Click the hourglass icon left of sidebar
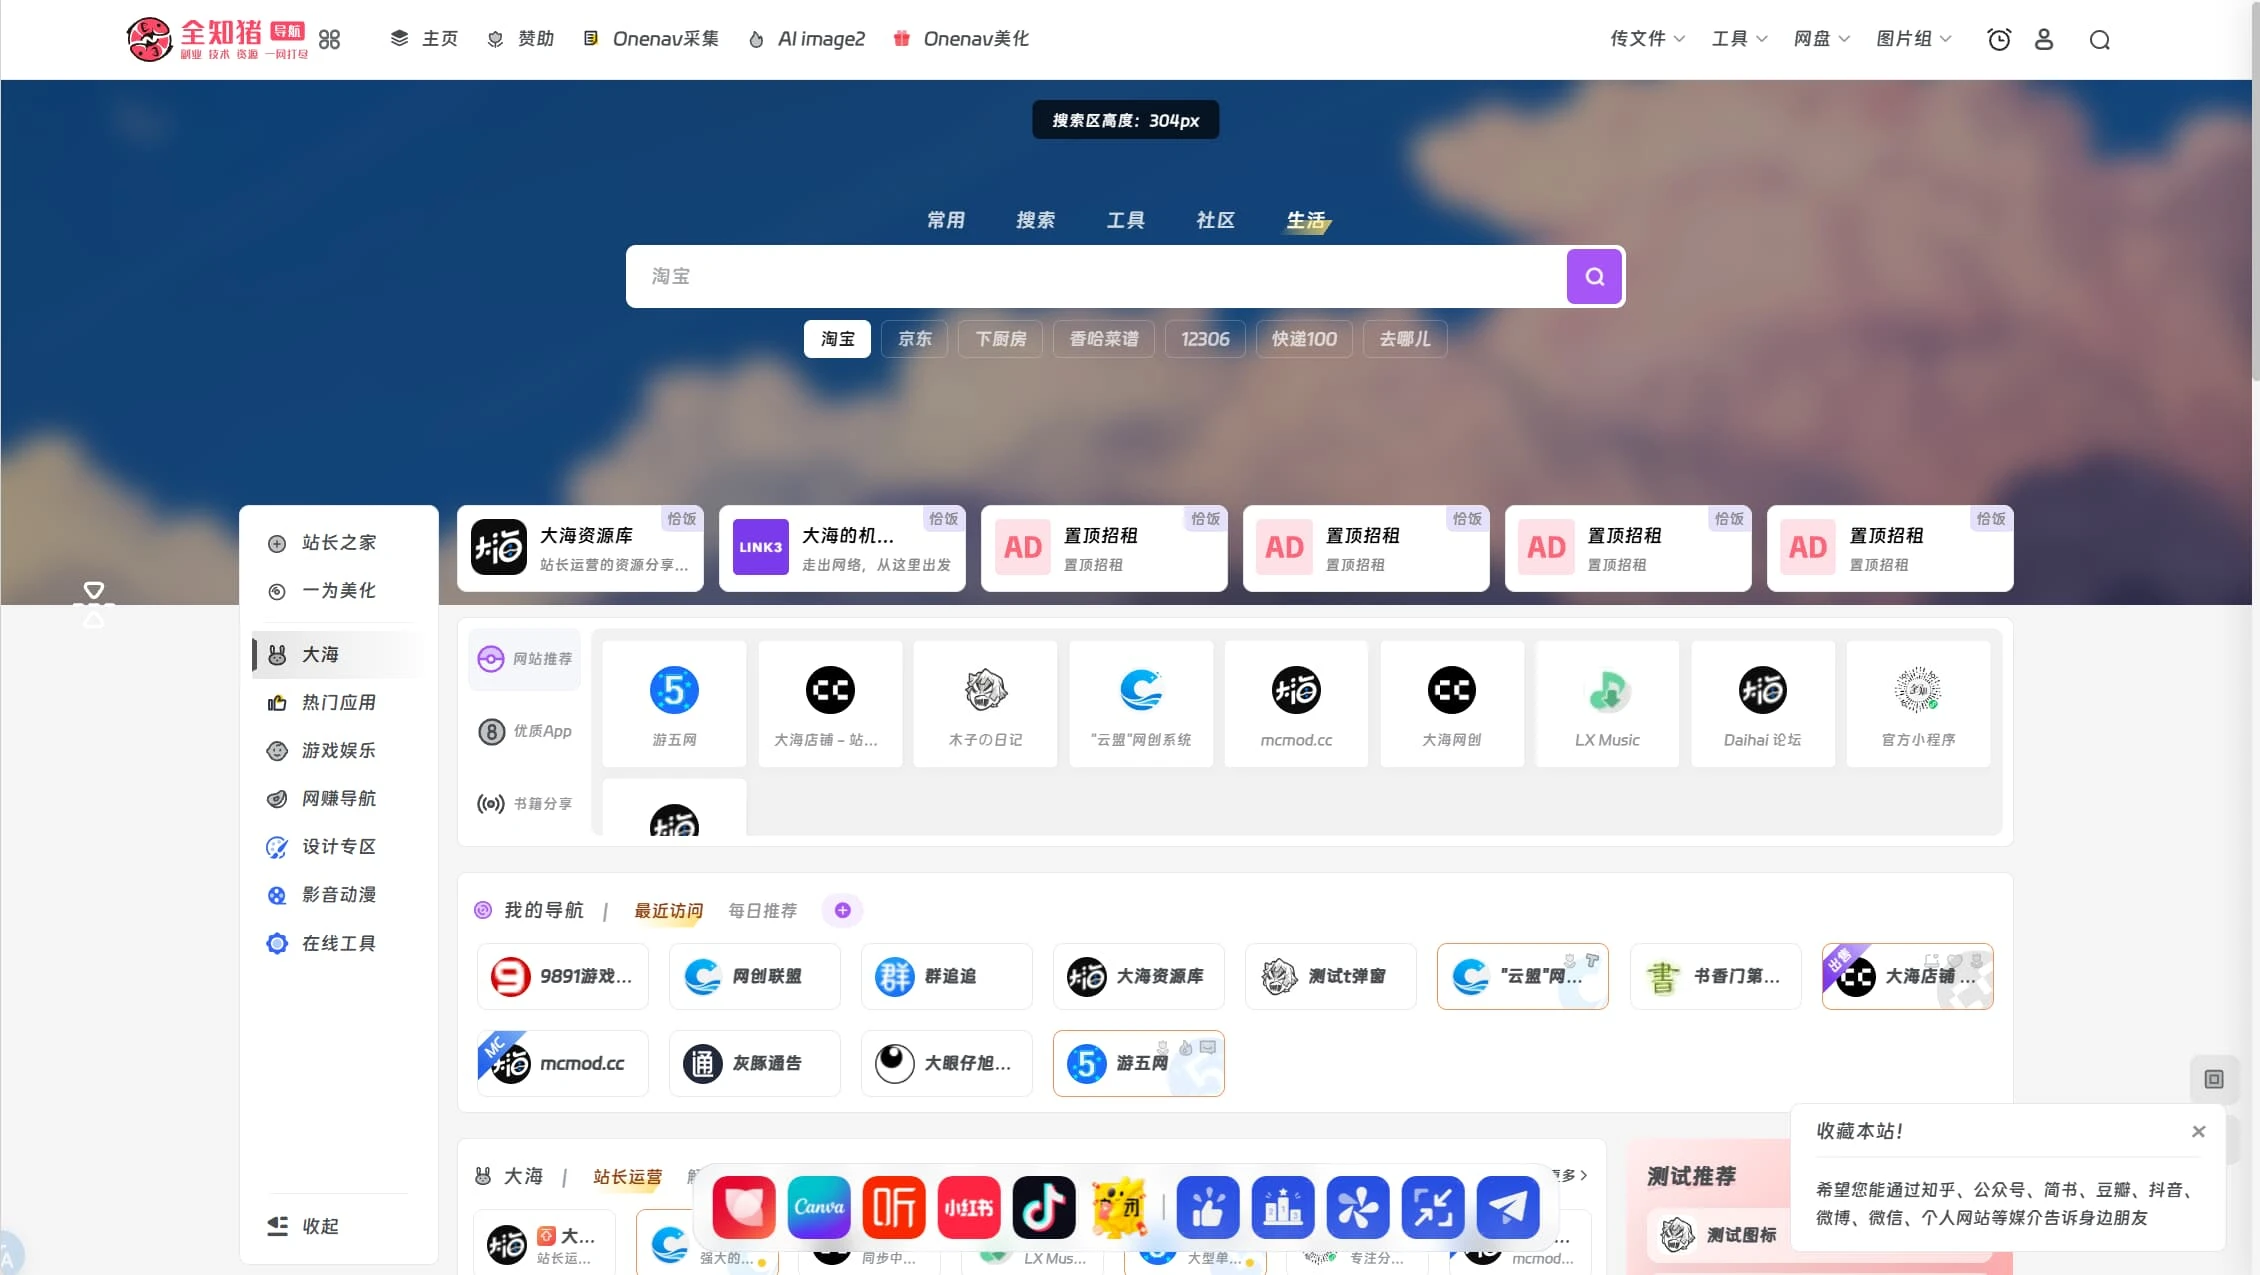 click(x=93, y=604)
